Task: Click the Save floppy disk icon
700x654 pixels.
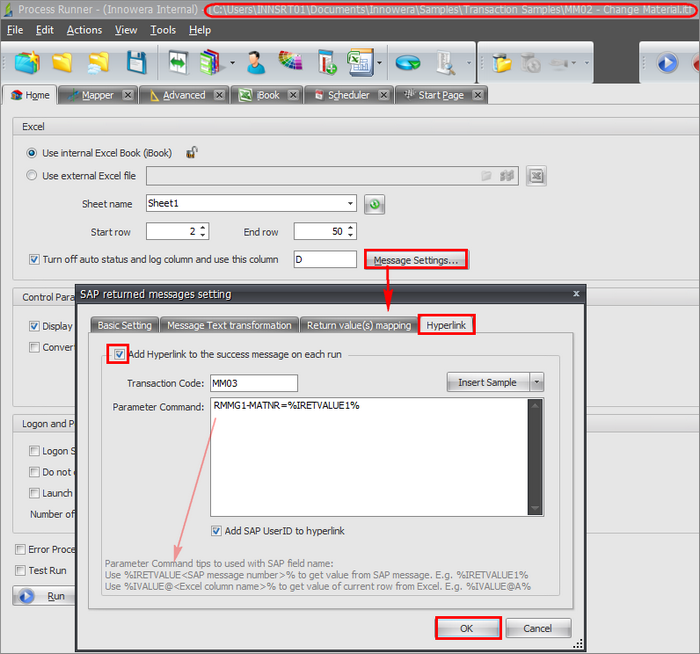Action: point(136,63)
